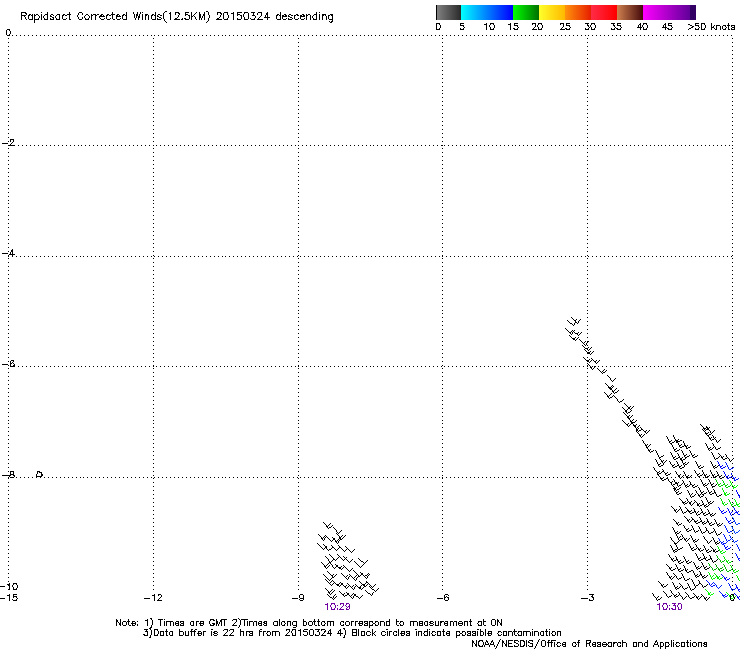Click the plot title 'Rapidscat Corrected Winds(12.5KM)'
This screenshot has width=740, height=650.
pos(115,17)
